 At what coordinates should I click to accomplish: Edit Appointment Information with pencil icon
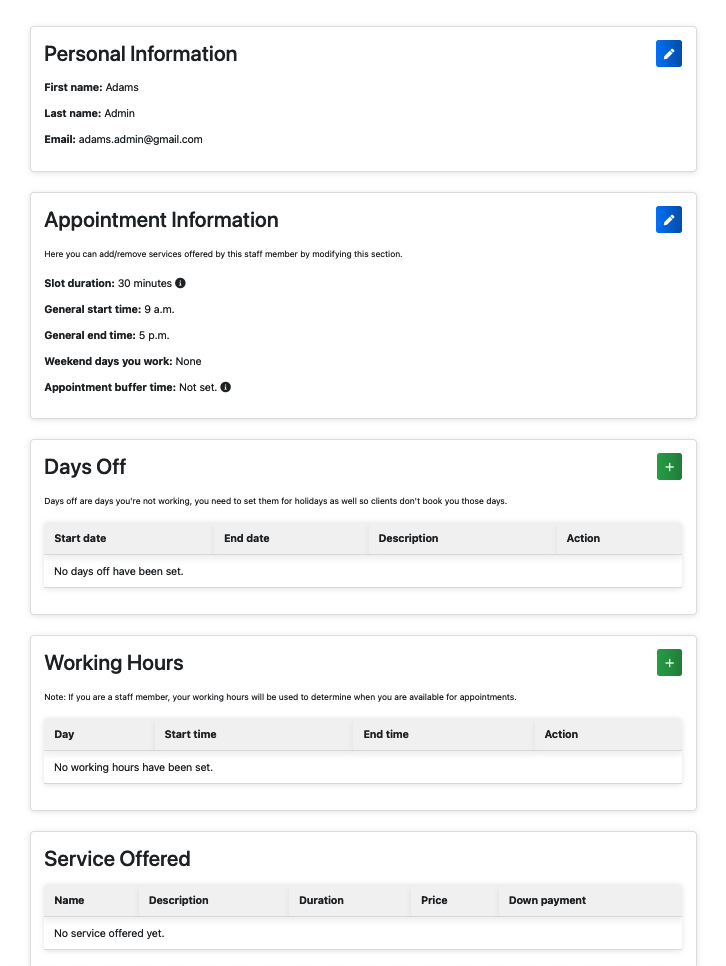point(669,220)
